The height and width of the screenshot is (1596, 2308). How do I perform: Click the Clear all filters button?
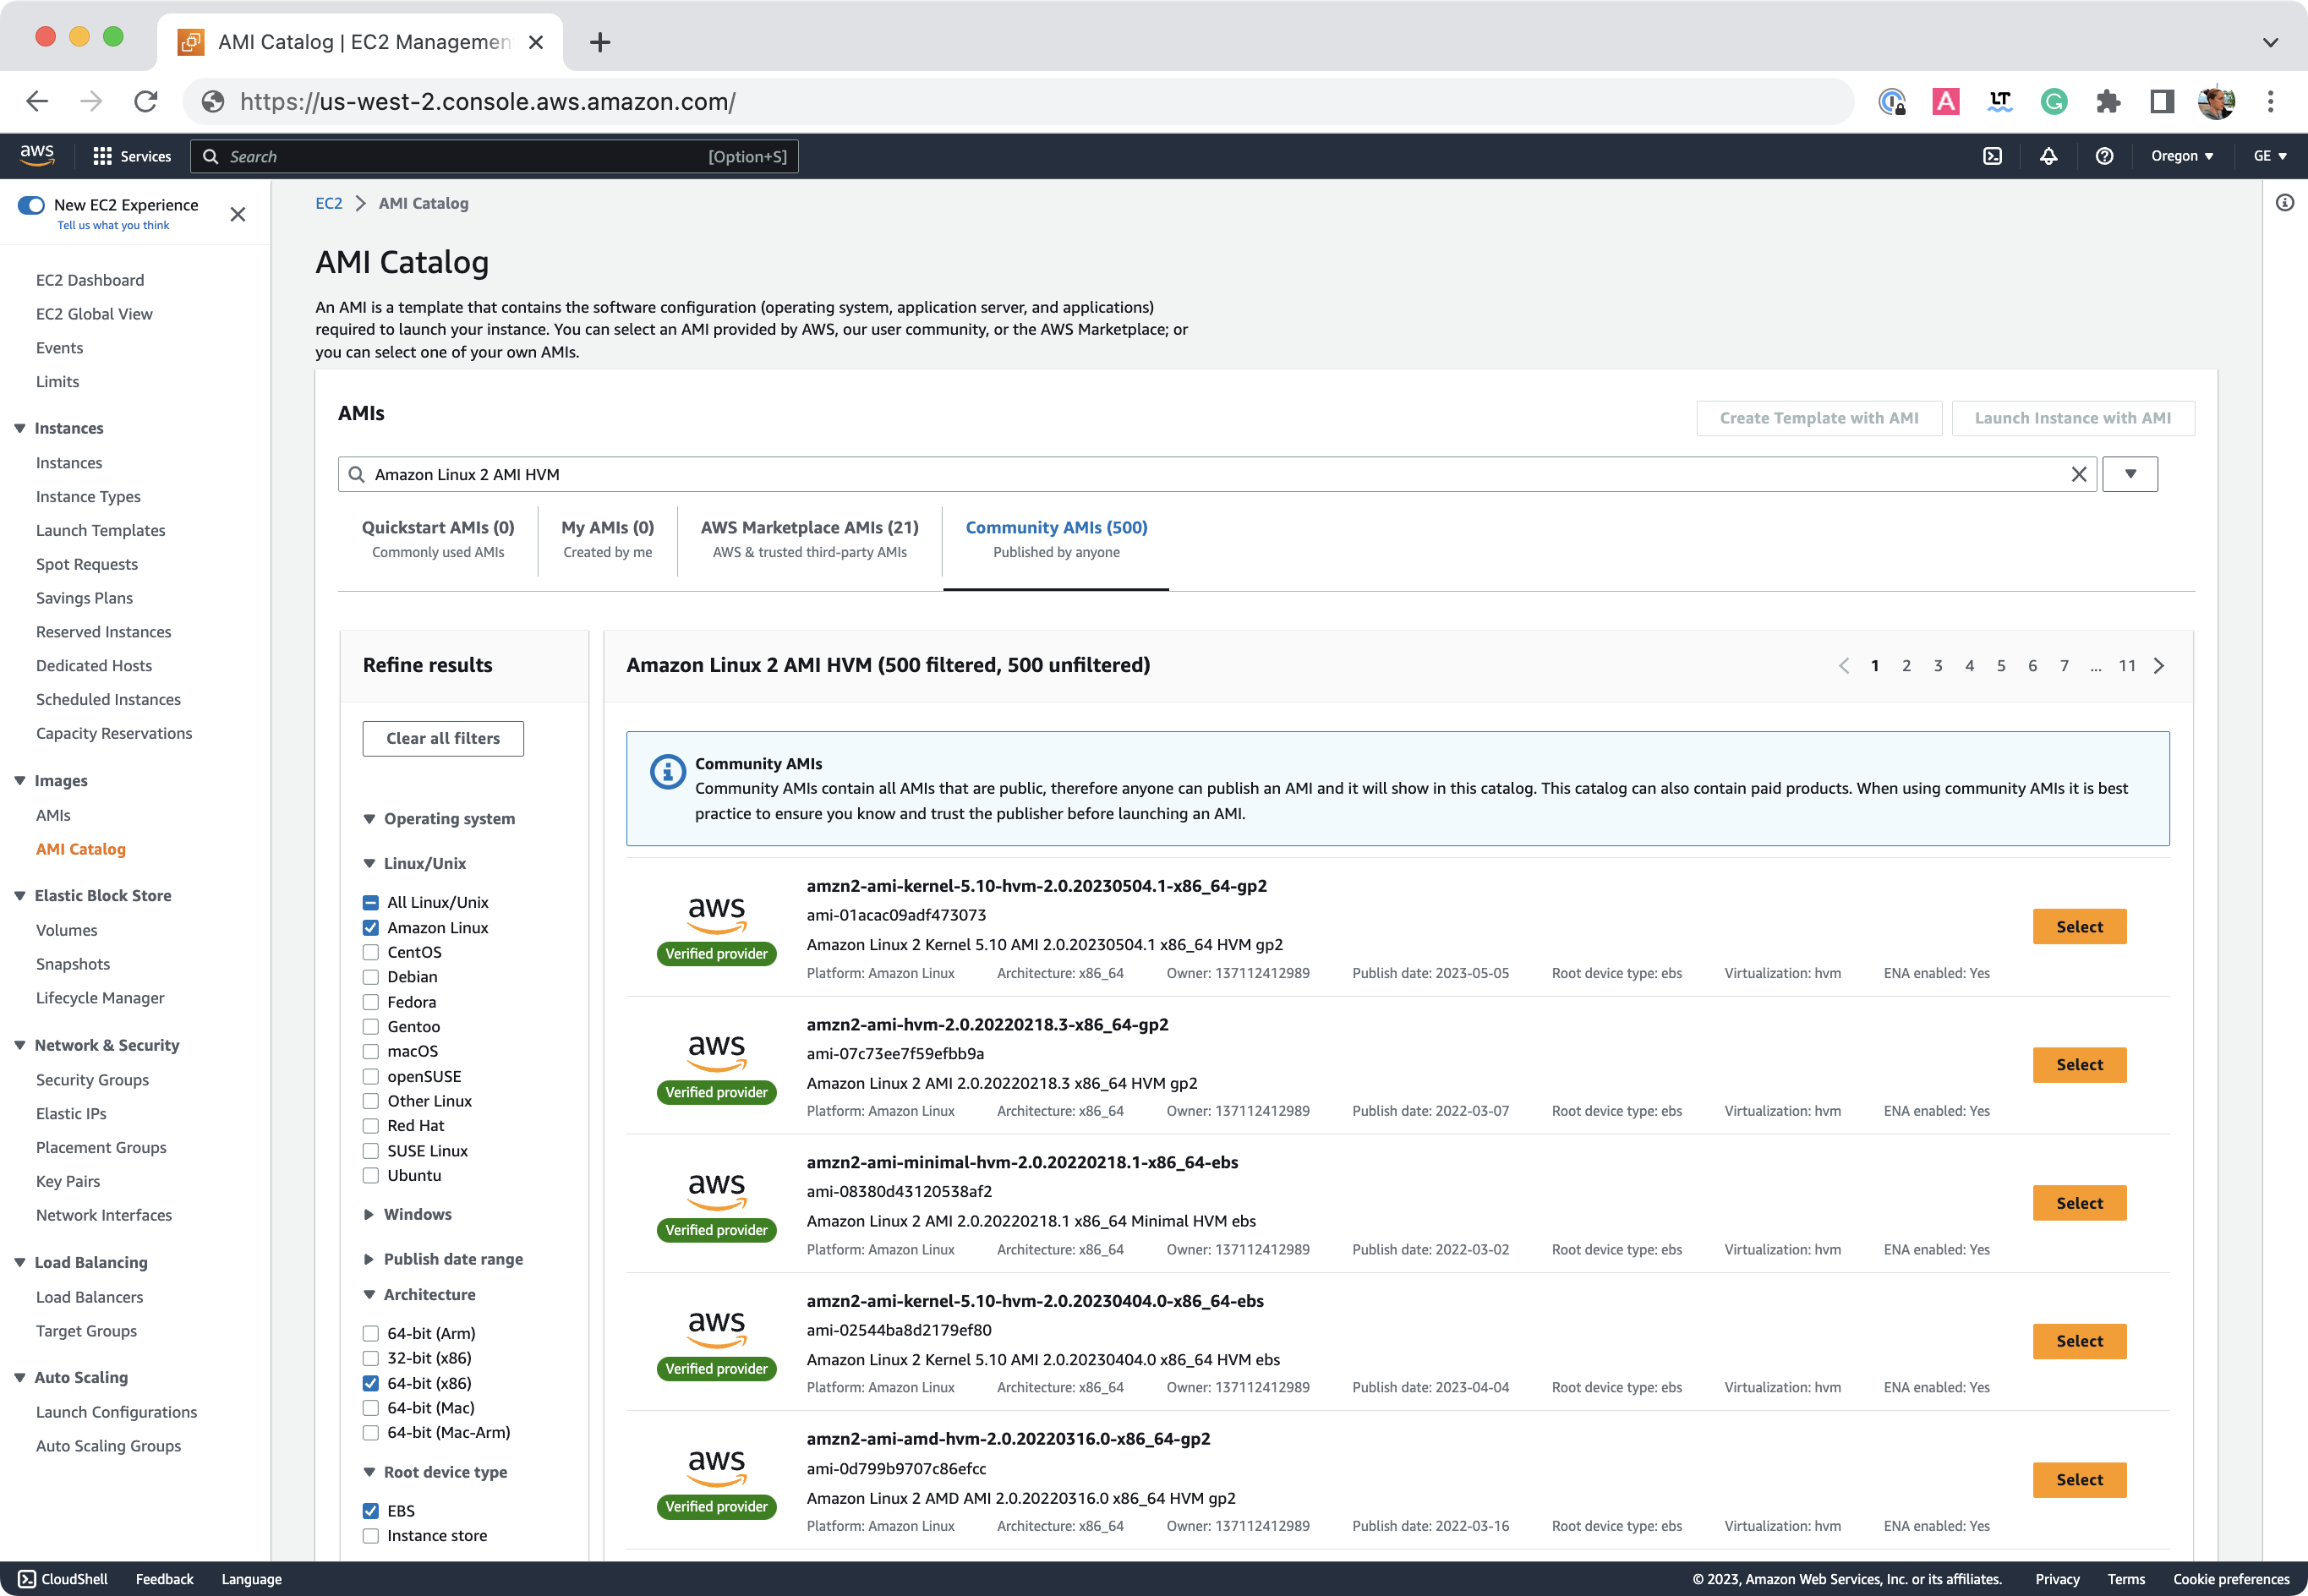click(442, 738)
